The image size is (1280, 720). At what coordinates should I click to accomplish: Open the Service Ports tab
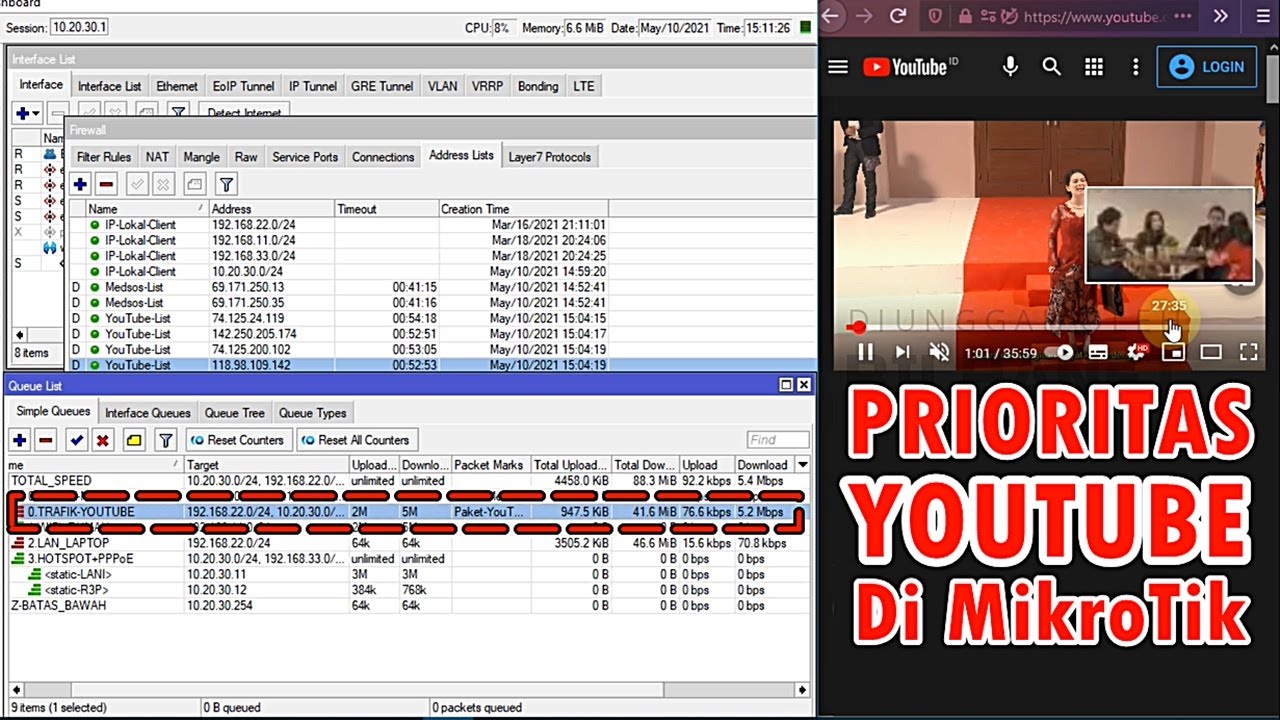point(305,157)
